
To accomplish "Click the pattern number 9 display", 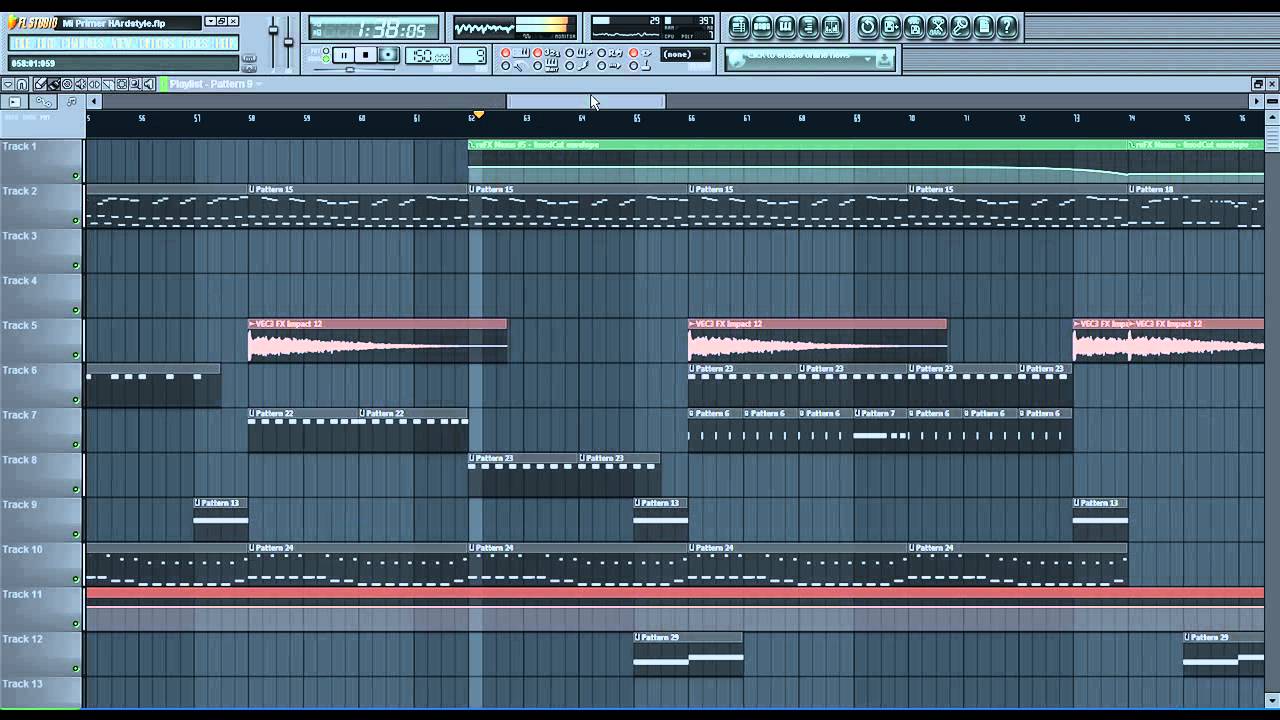I will [x=473, y=56].
